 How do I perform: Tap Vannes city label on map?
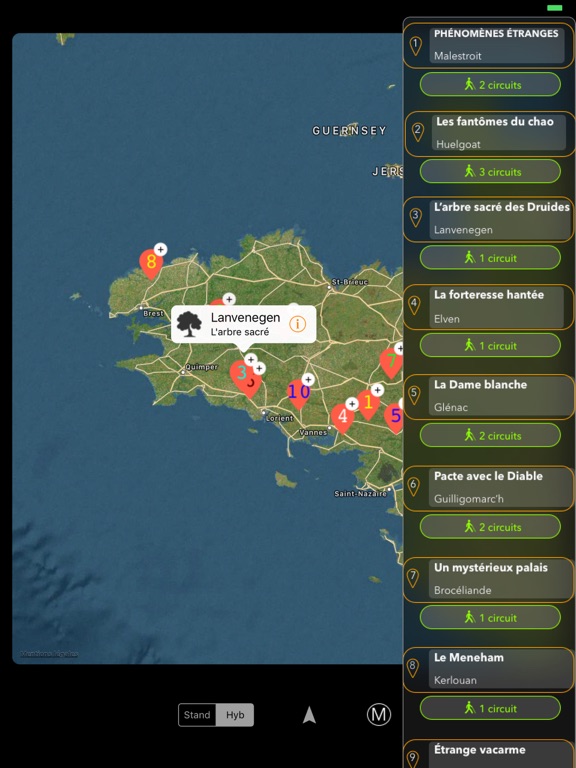coord(313,432)
